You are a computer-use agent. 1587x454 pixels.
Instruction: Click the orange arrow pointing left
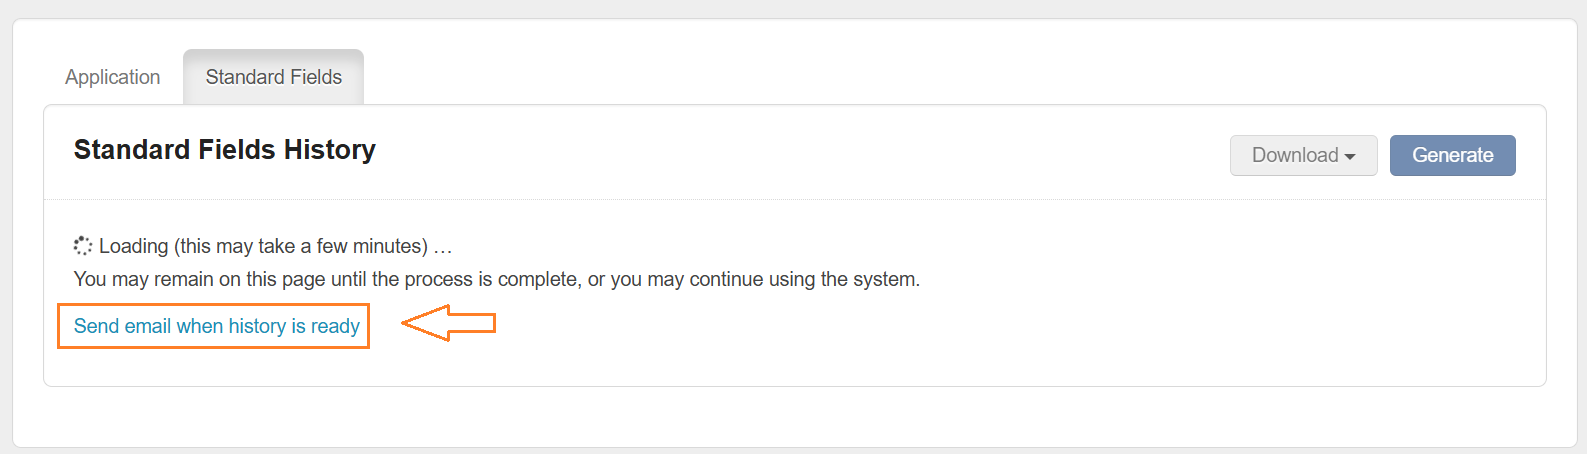click(x=448, y=323)
